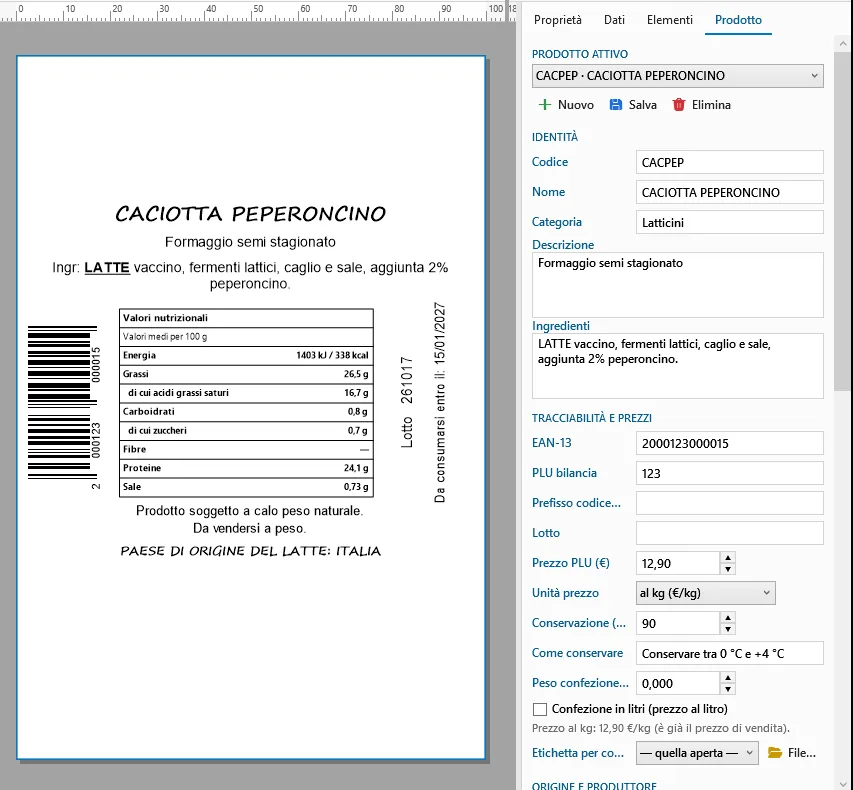Expand the Unità prezzo combo box
Image resolution: width=853 pixels, height=790 pixels.
(x=706, y=593)
